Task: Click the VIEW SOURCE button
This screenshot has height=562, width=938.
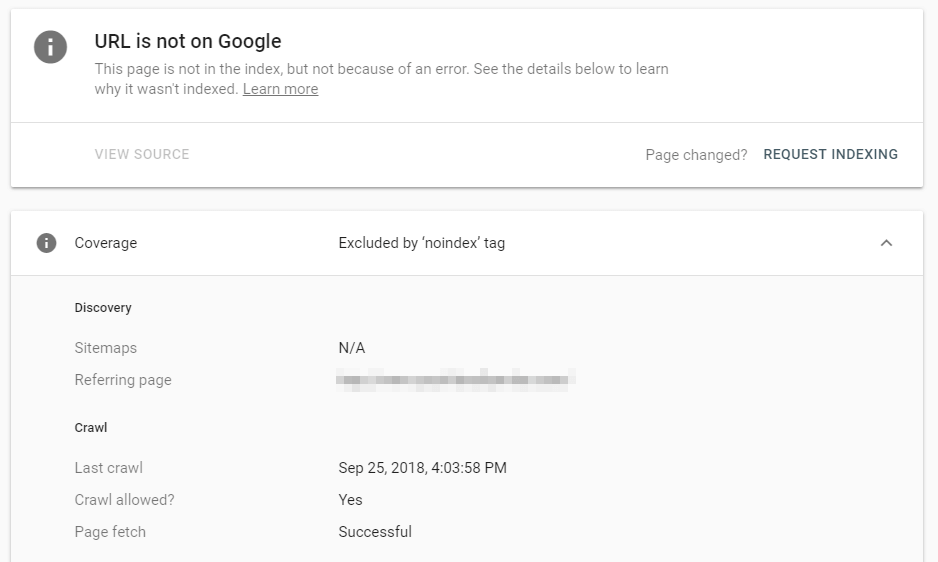Action: (x=142, y=154)
